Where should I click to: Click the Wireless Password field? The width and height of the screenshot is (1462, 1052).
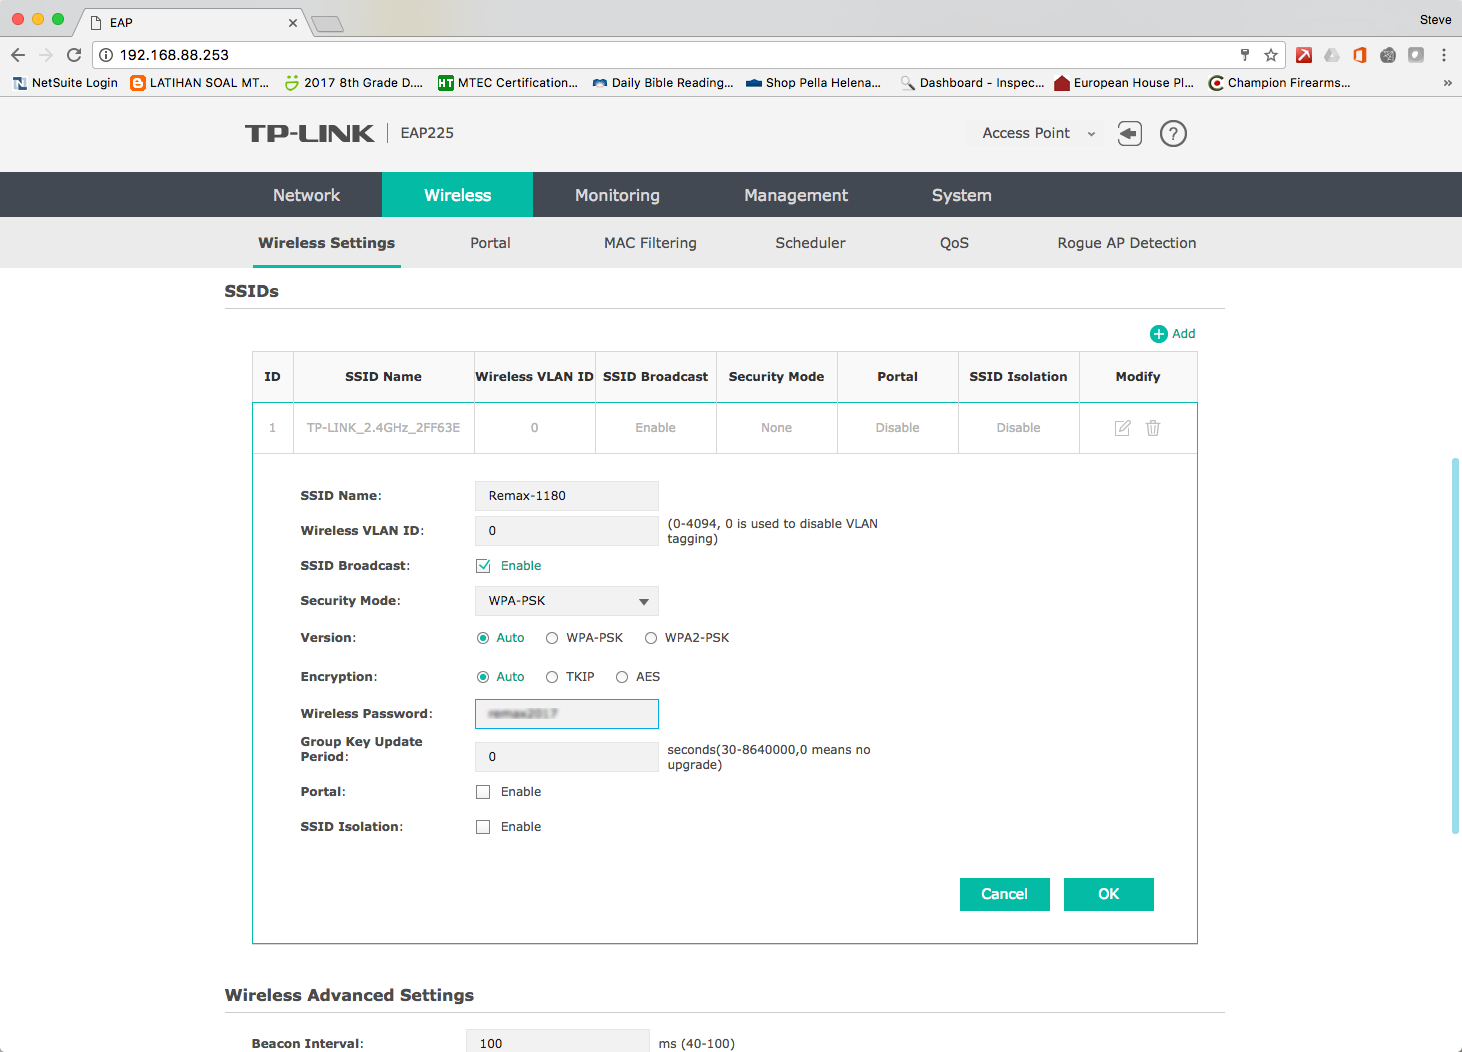coord(567,714)
